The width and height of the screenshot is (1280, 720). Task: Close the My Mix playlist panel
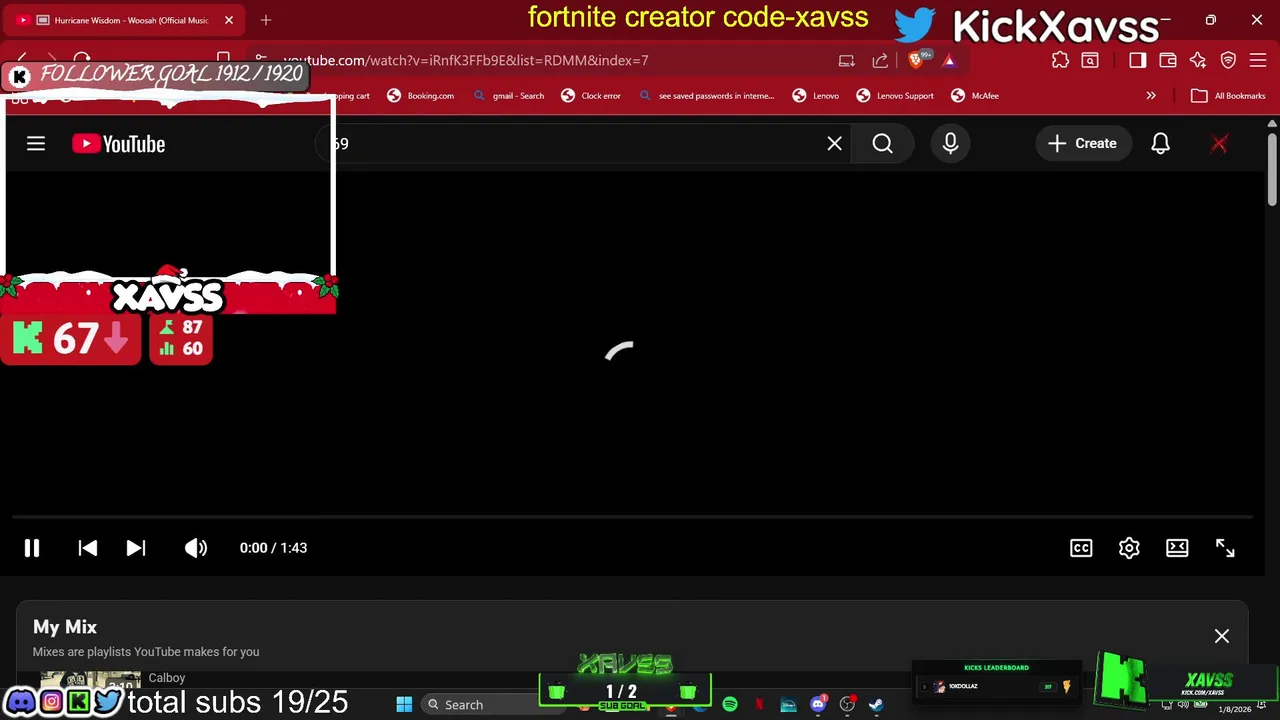tap(1222, 636)
